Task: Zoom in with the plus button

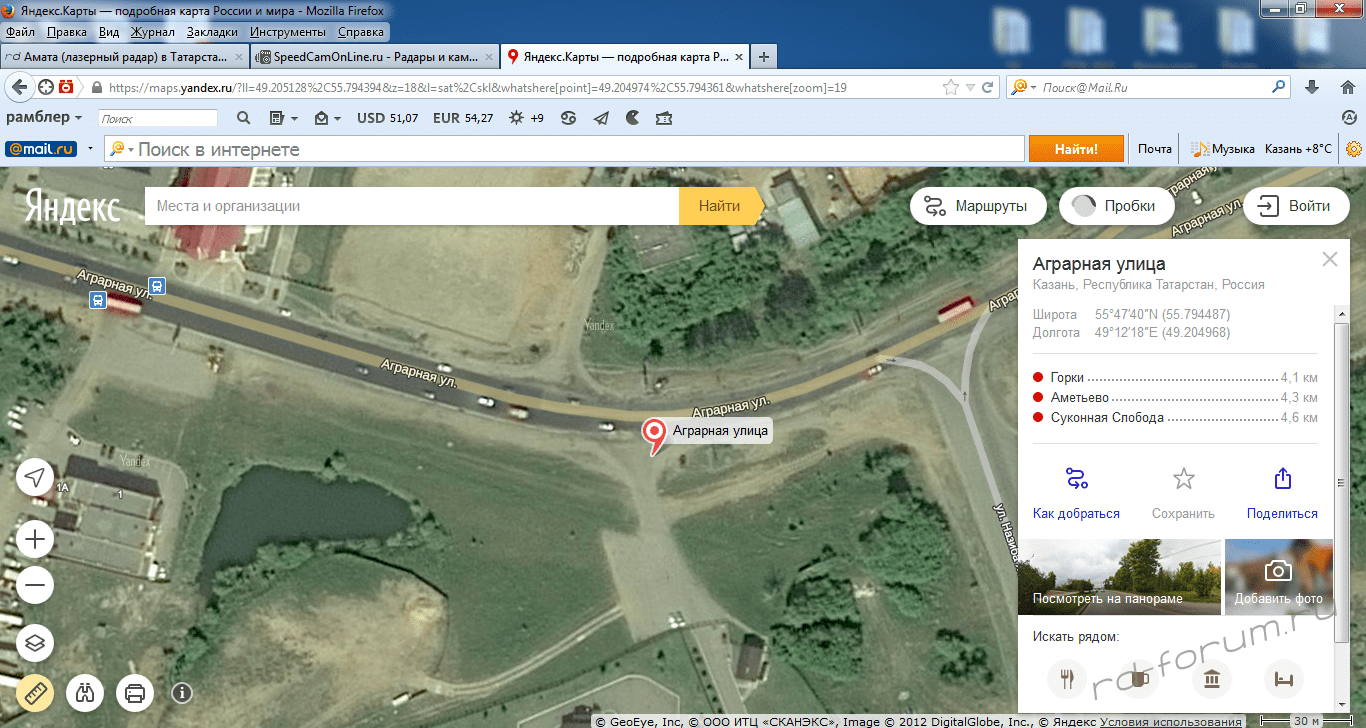Action: 35,541
